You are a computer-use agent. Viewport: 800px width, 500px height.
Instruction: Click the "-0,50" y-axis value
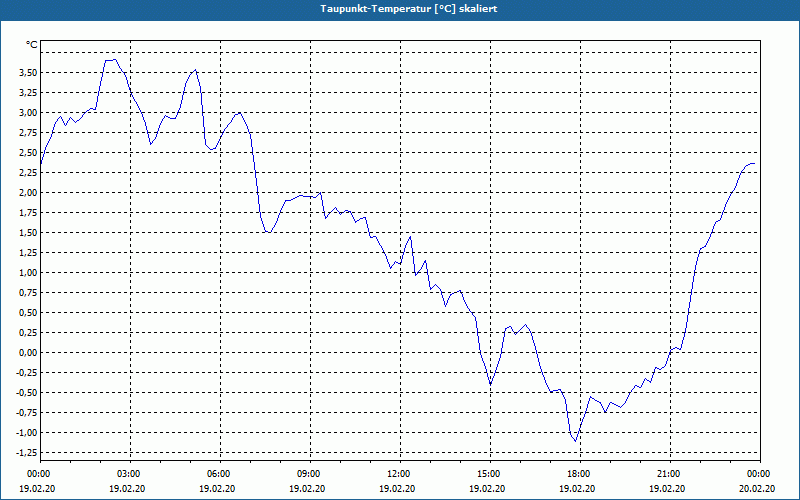[27, 392]
